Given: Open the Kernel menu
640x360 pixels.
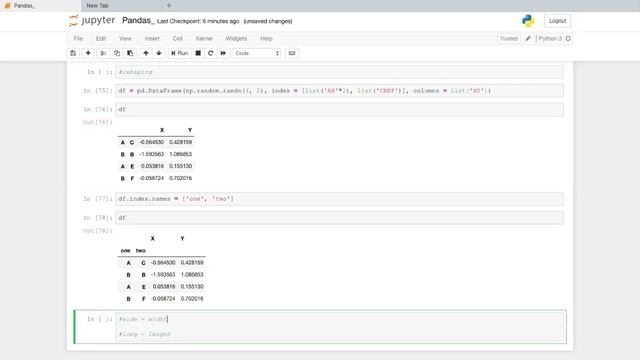Looking at the screenshot, I should click(204, 38).
